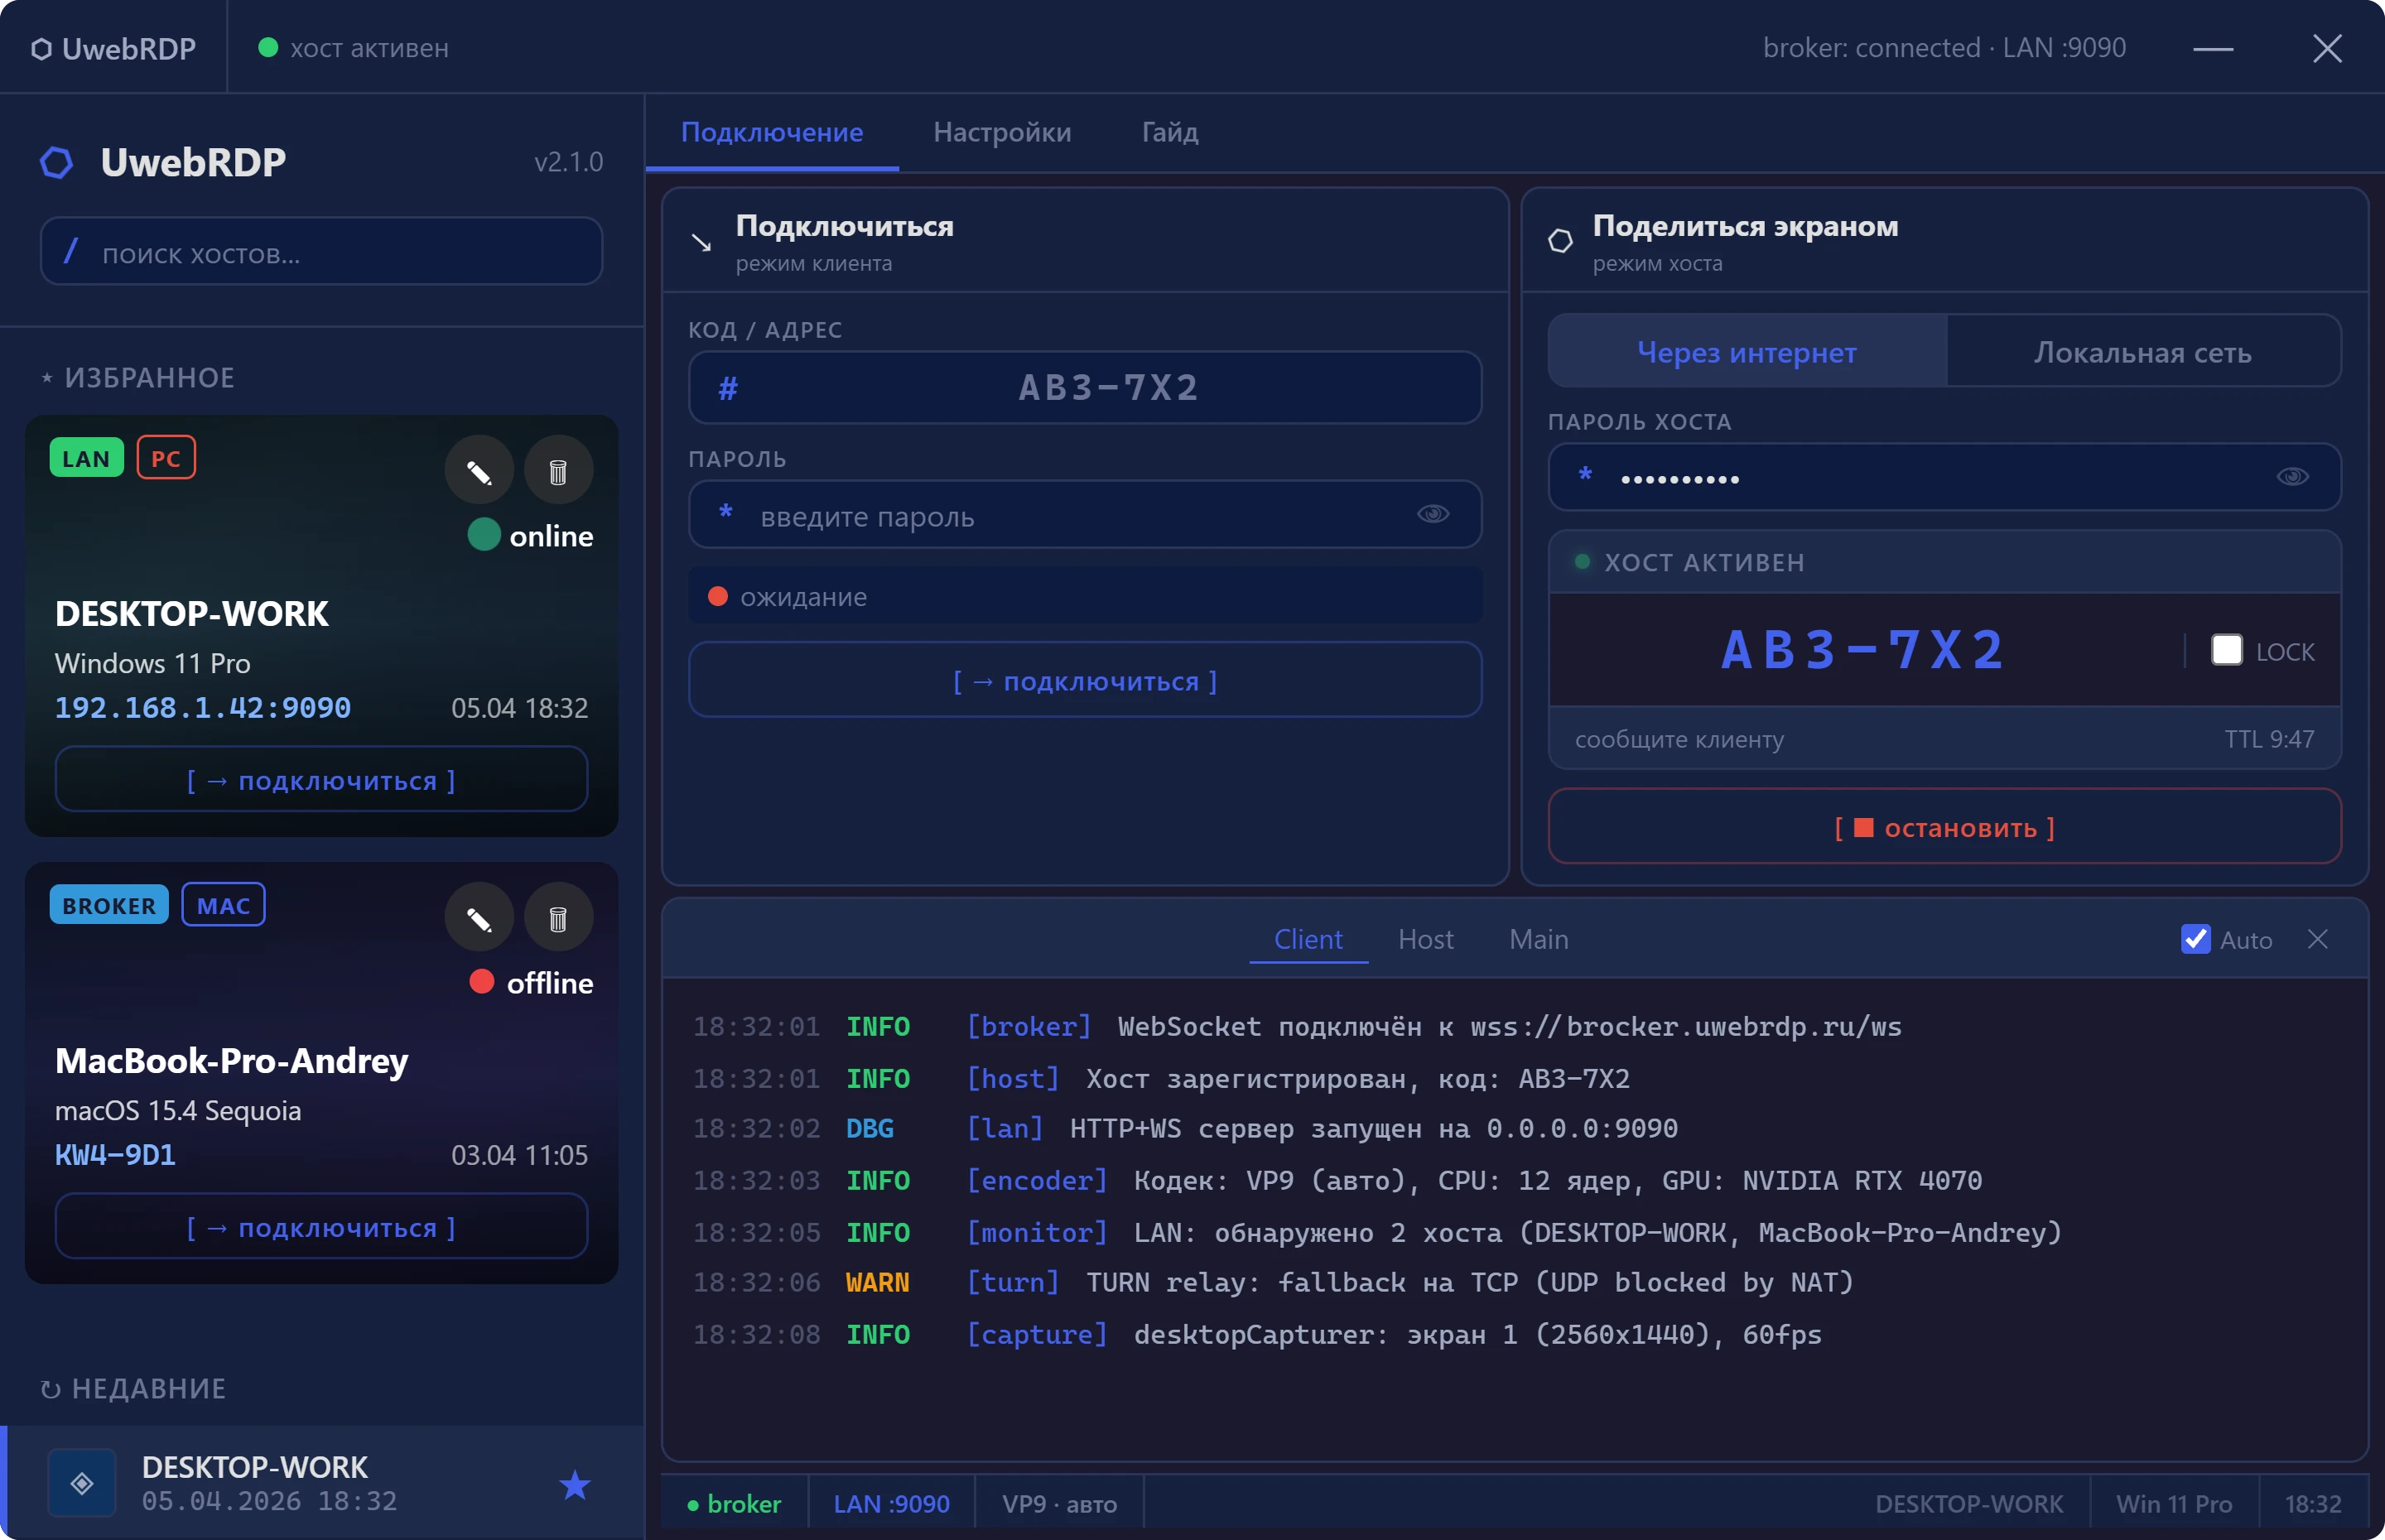Minimize the UwebRDP window
The width and height of the screenshot is (2385, 1540).
tap(2213, 49)
